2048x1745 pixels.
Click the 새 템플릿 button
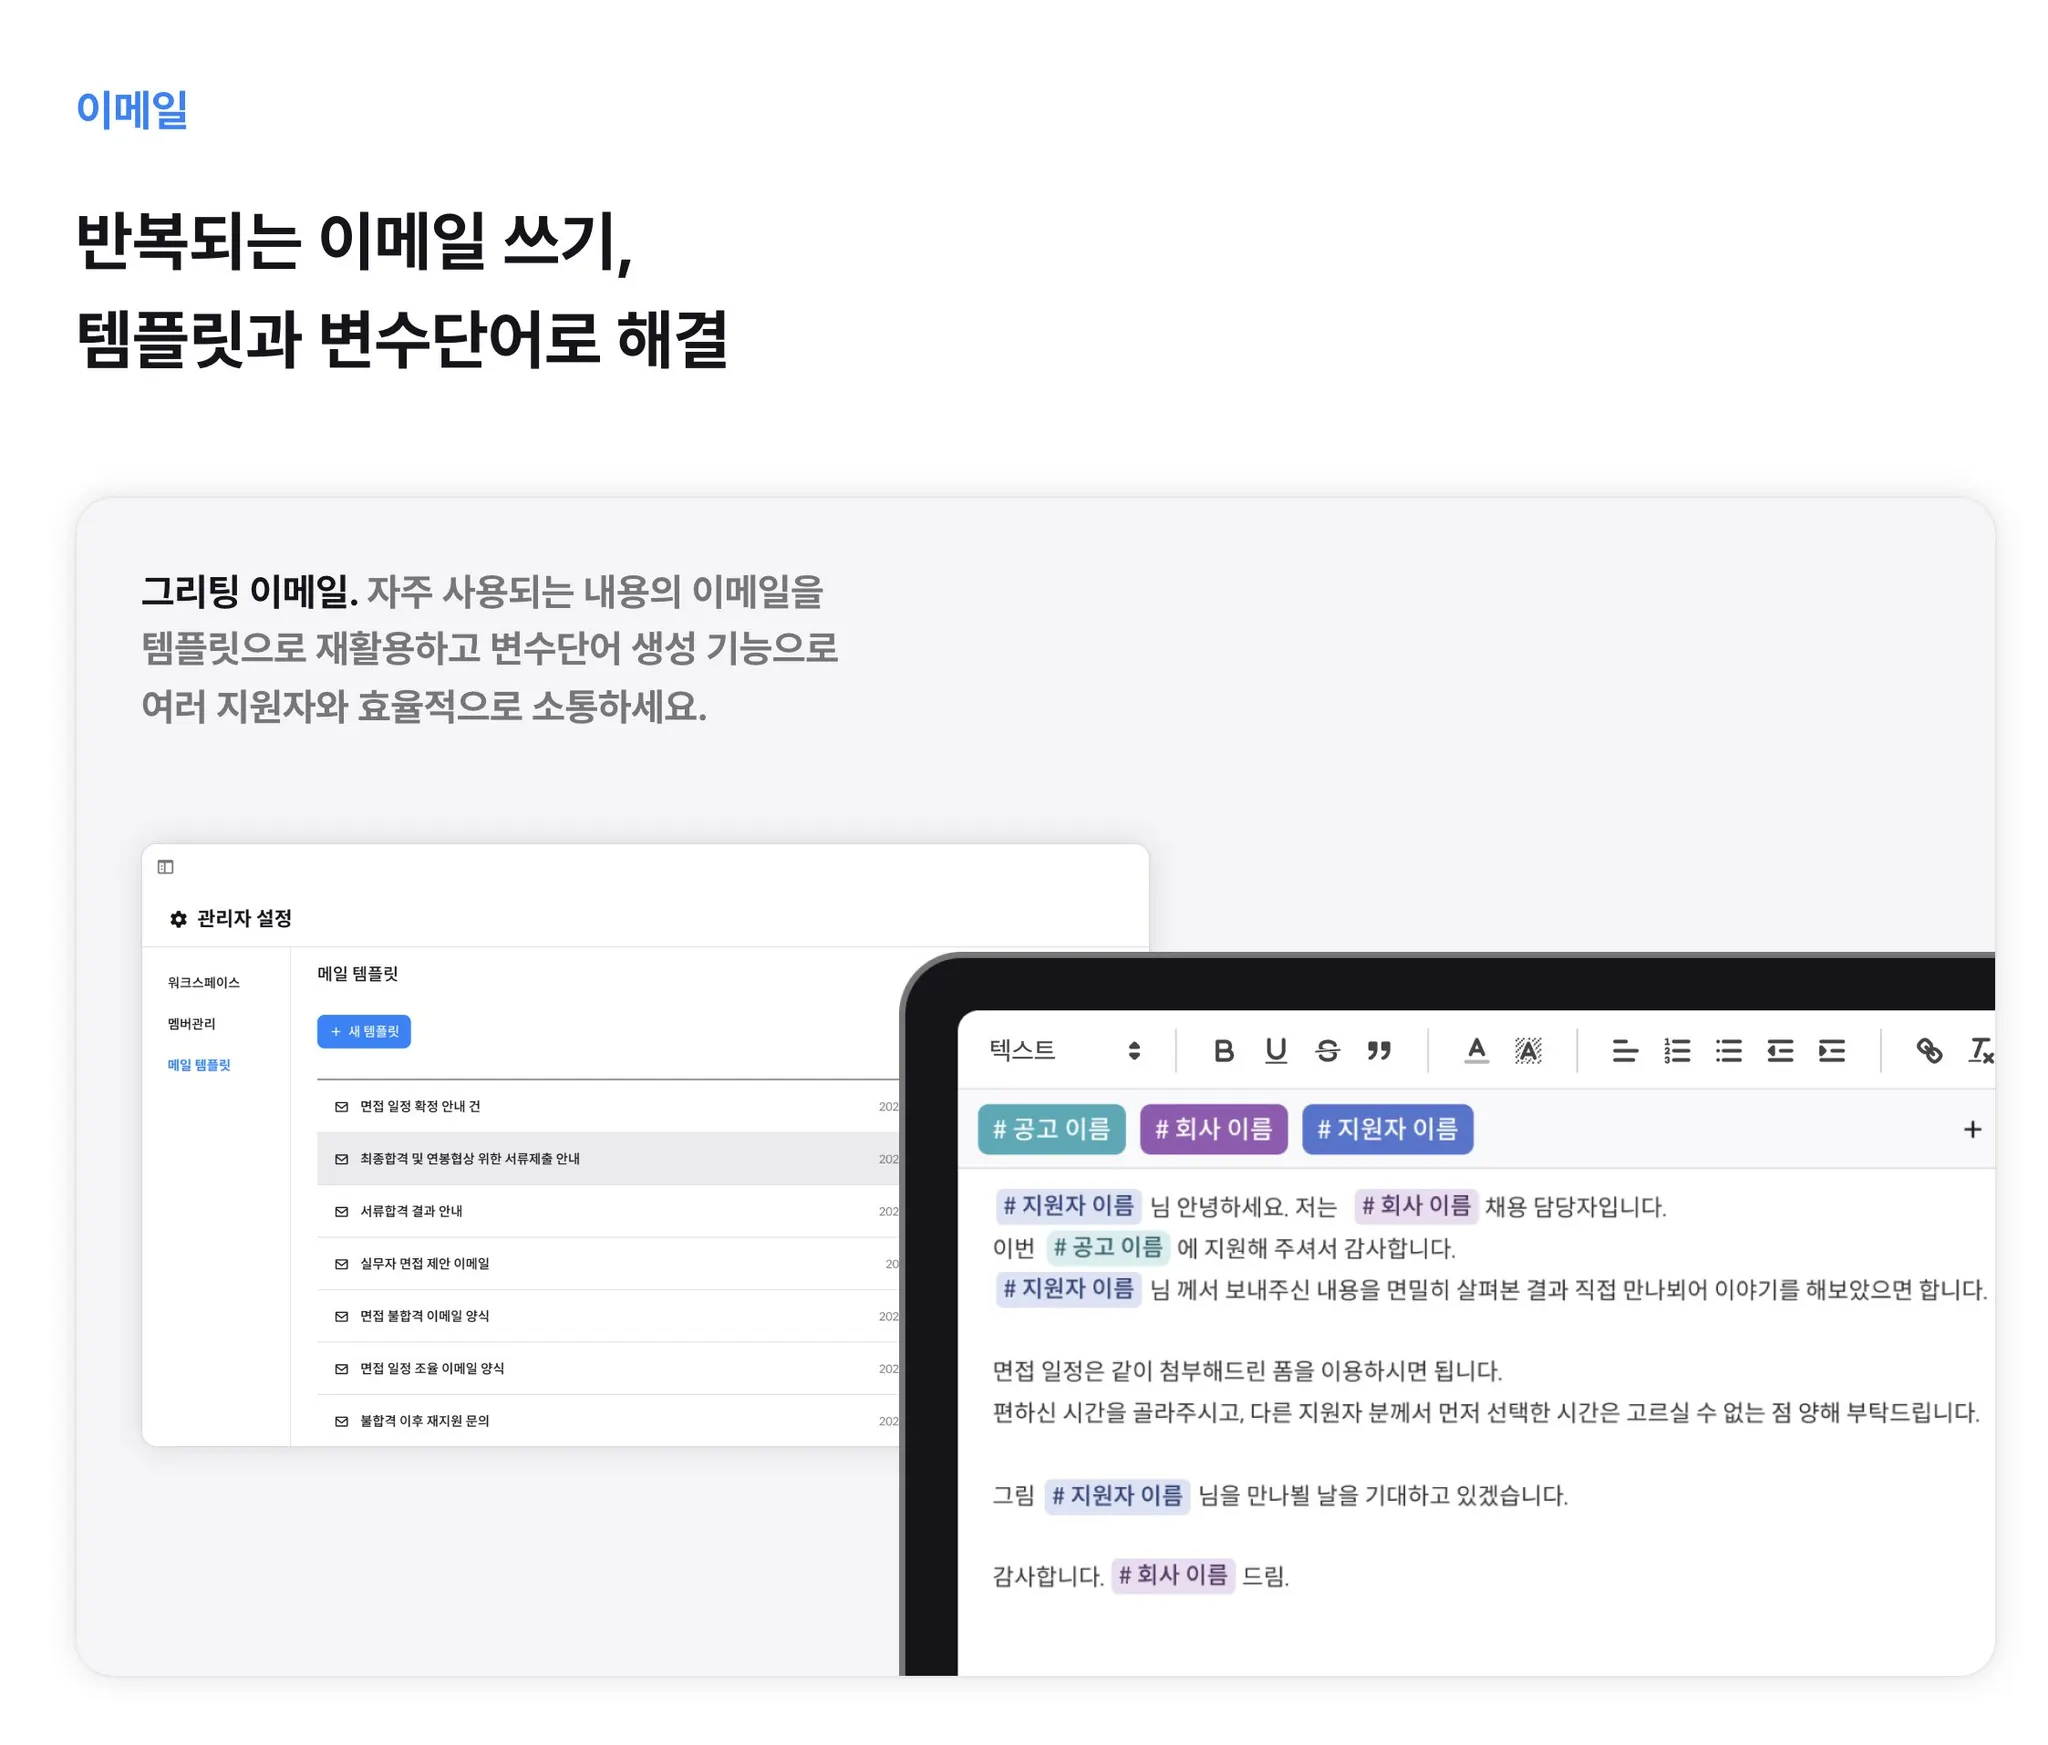pyautogui.click(x=364, y=1031)
